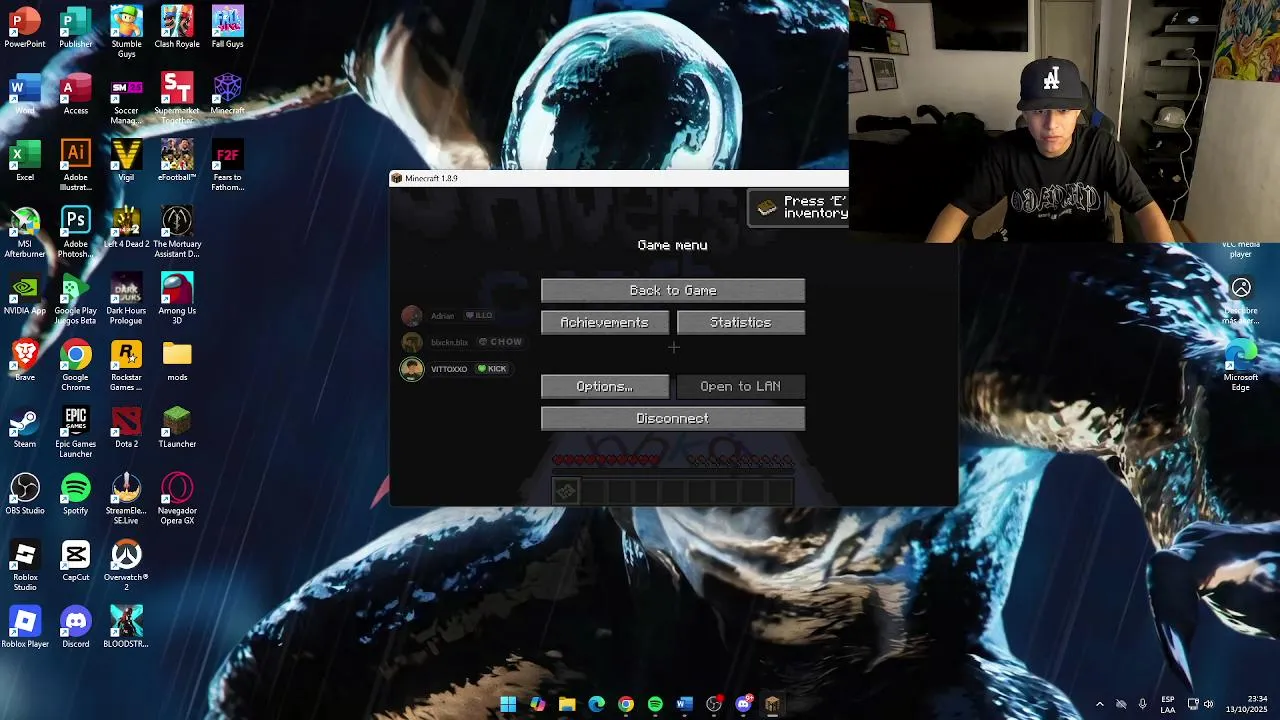Open the Publisher desktop shortcut
The height and width of the screenshot is (720, 1280).
point(76,27)
